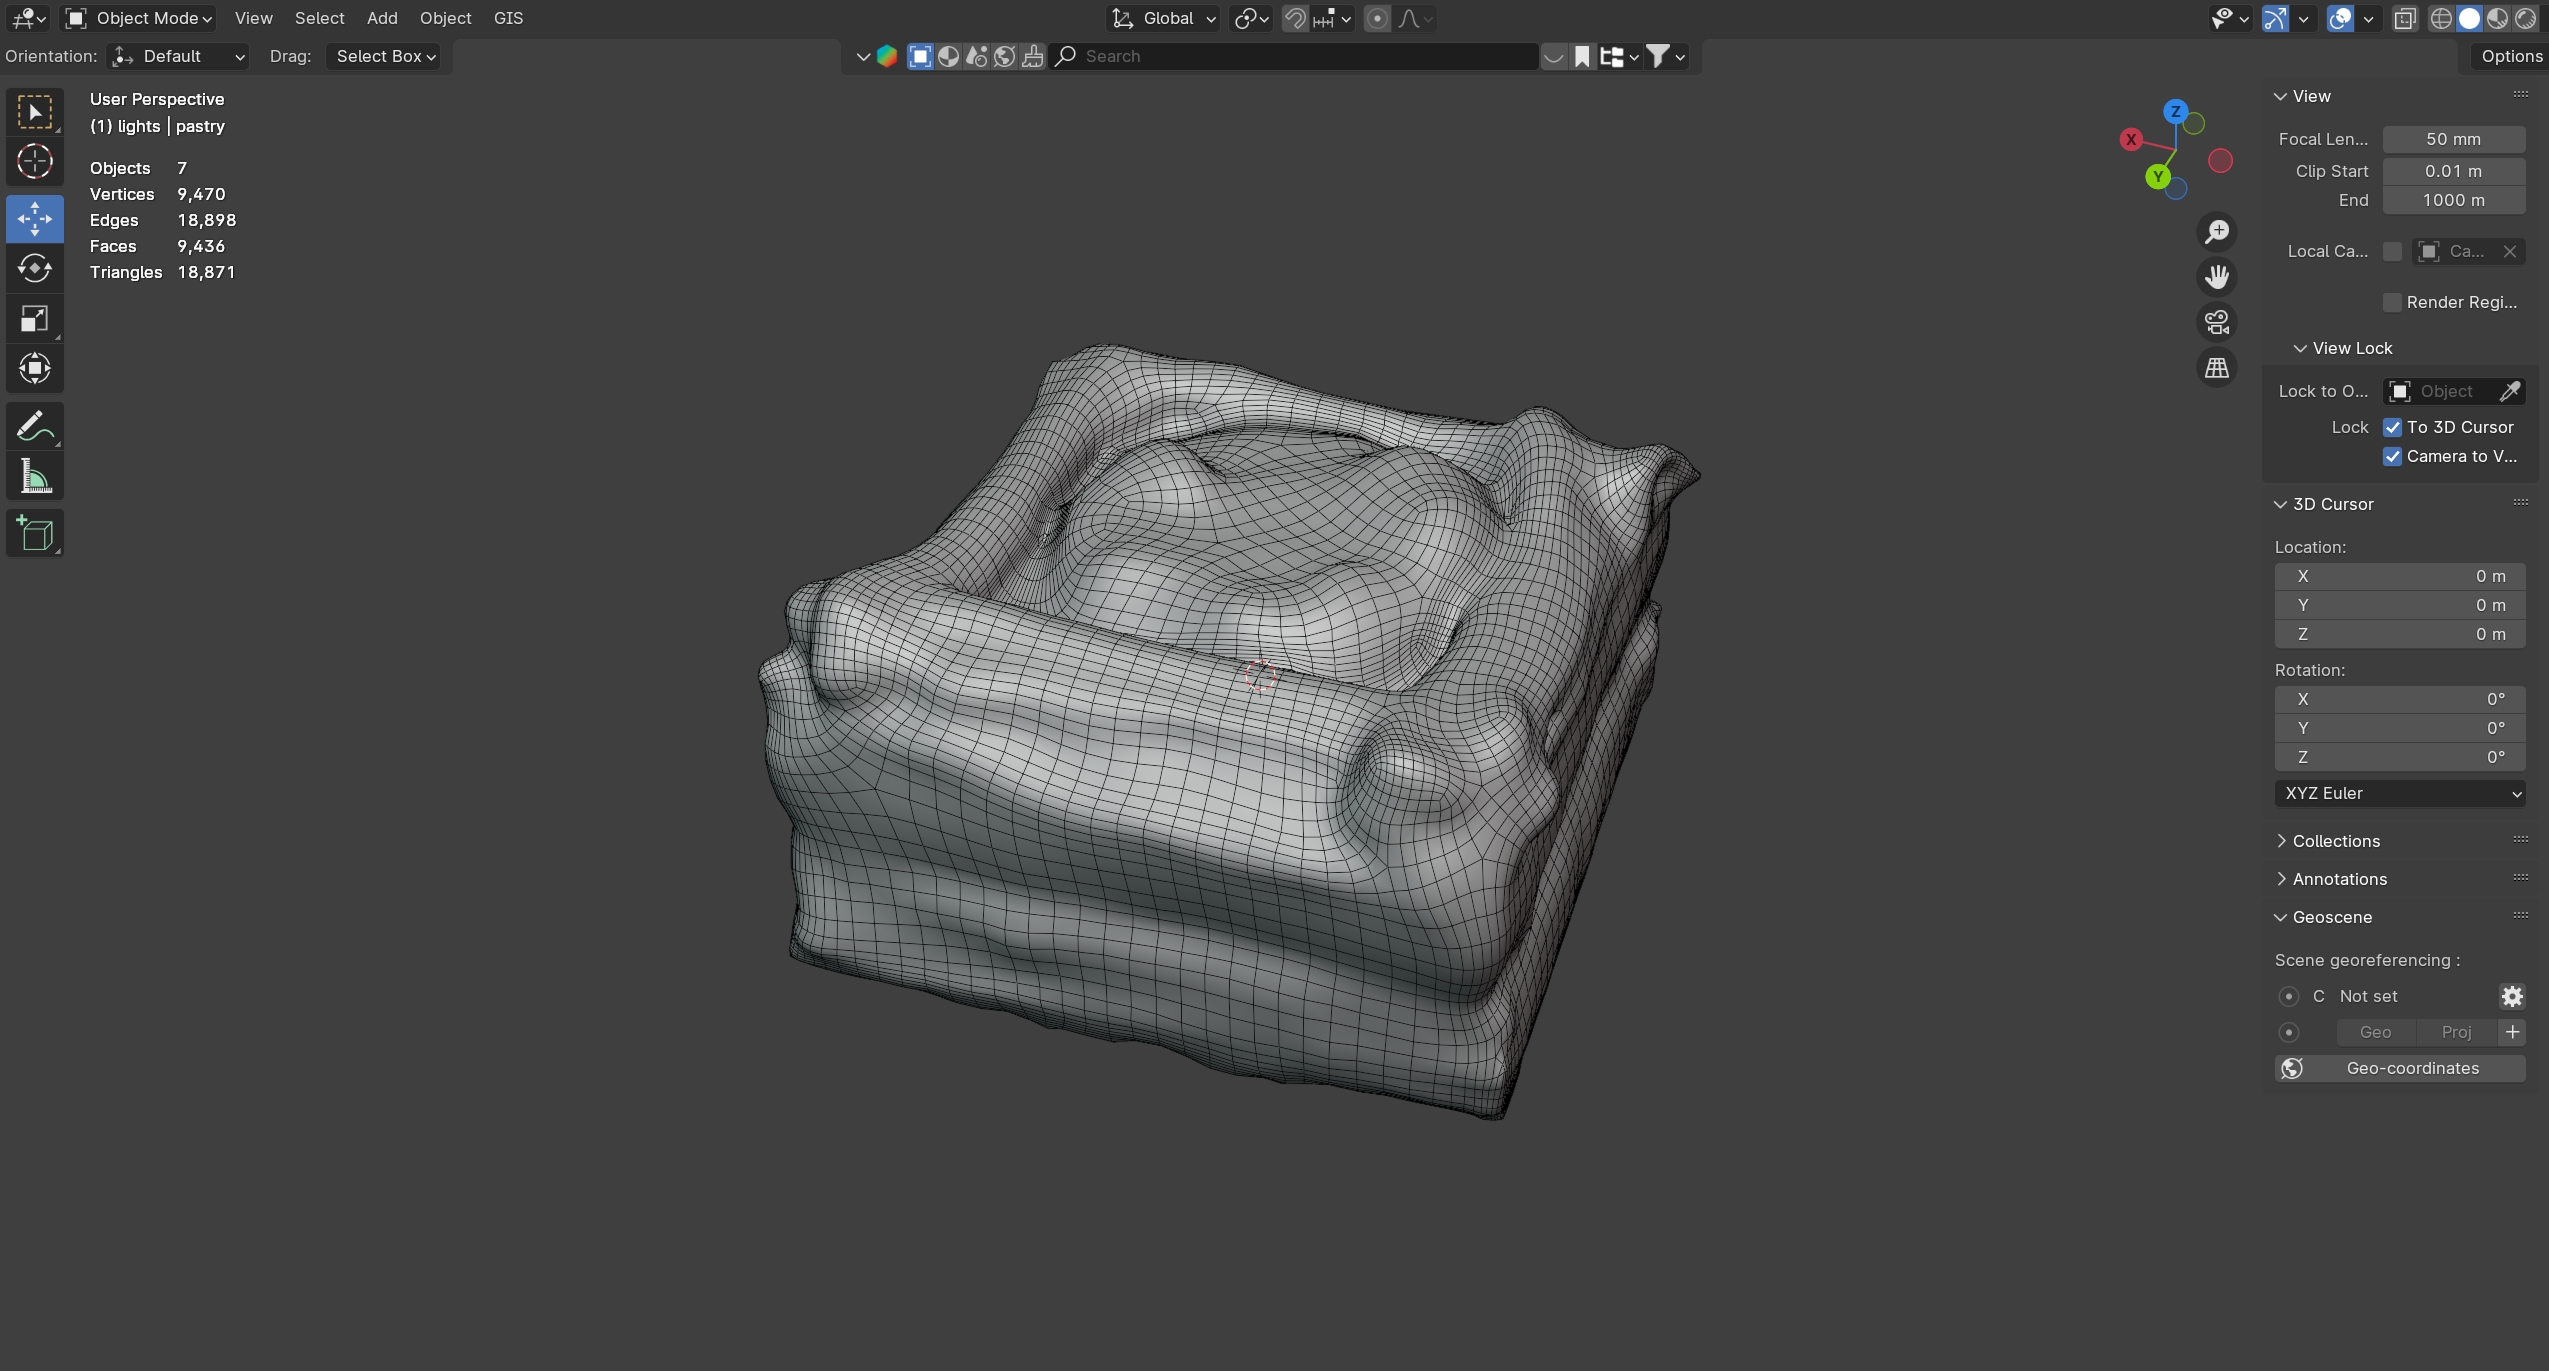This screenshot has height=1371, width=2549.
Task: Expand the Collections panel
Action: [x=2335, y=841]
